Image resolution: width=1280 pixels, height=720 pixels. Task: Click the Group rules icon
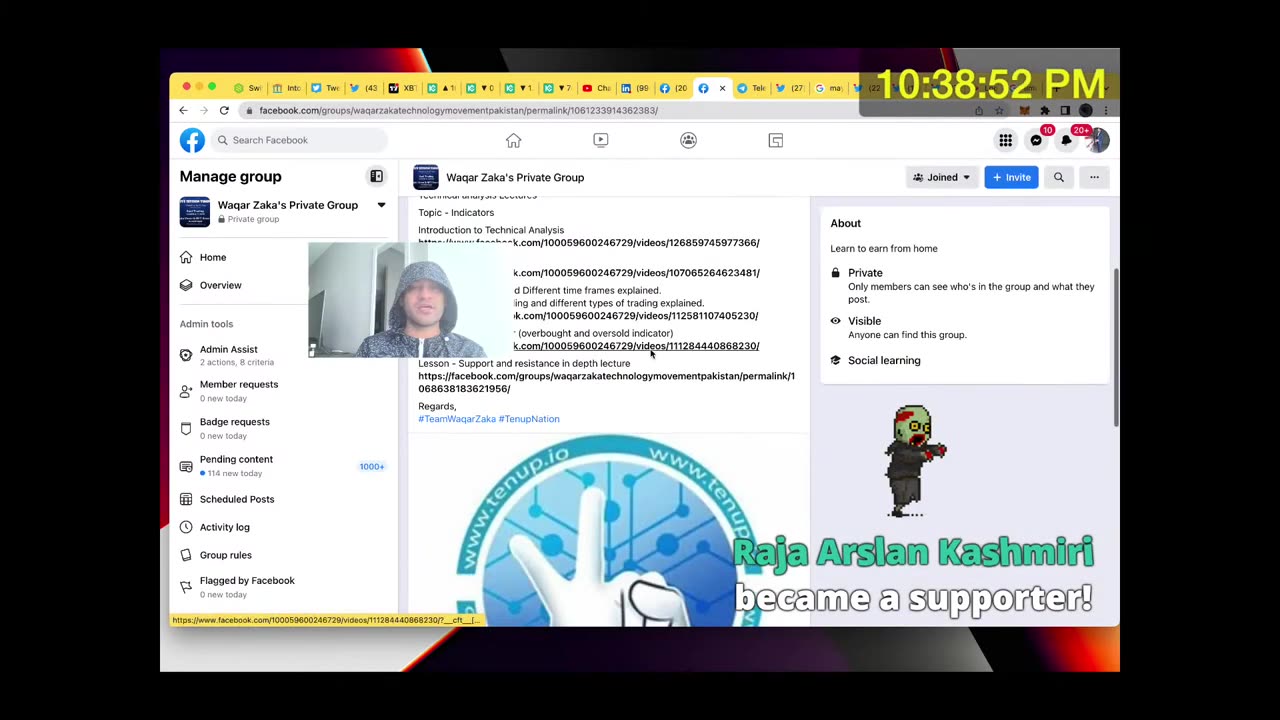coord(186,555)
